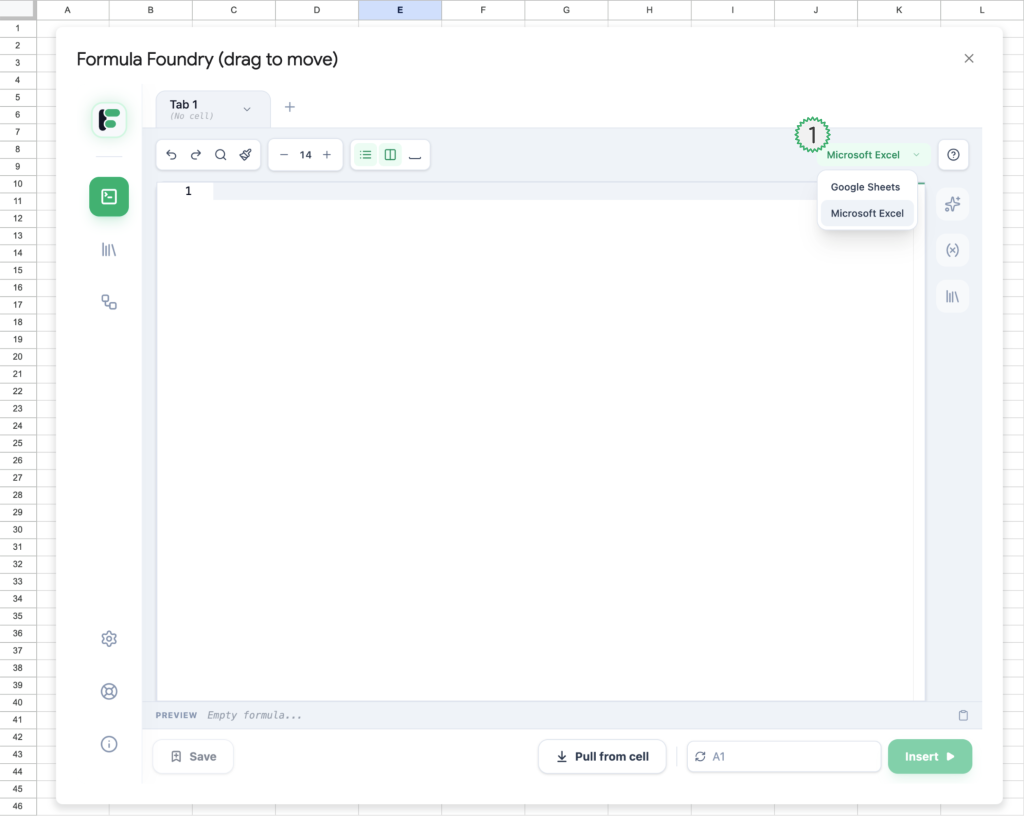Open the library icon in left sidebar
The image size is (1024, 816).
109,250
